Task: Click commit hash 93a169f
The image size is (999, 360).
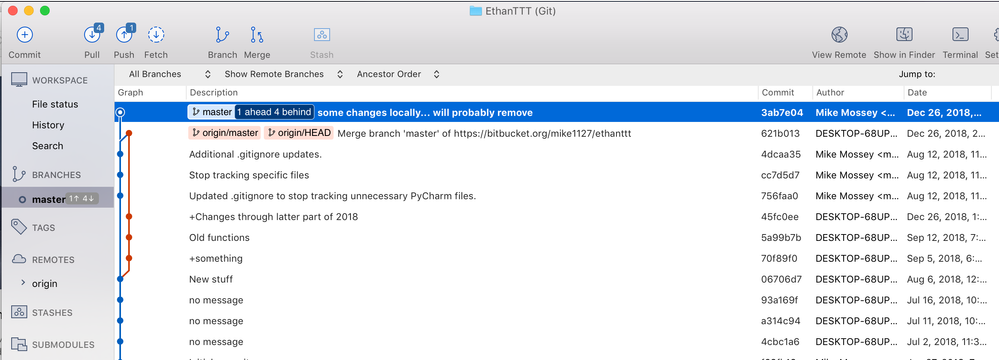Action: (780, 300)
